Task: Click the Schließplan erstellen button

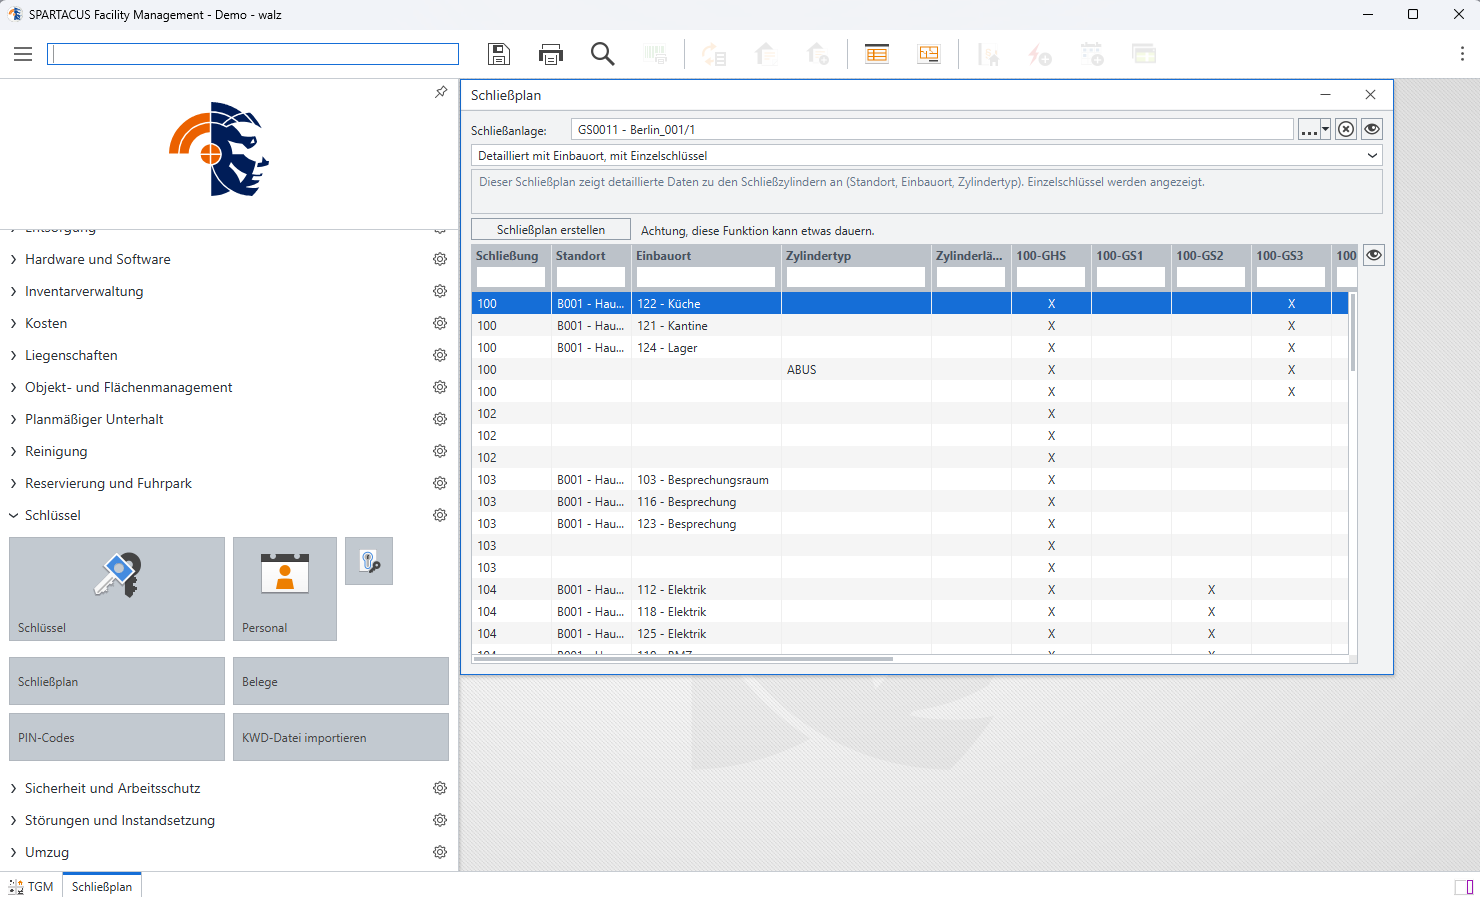Action: pos(551,230)
